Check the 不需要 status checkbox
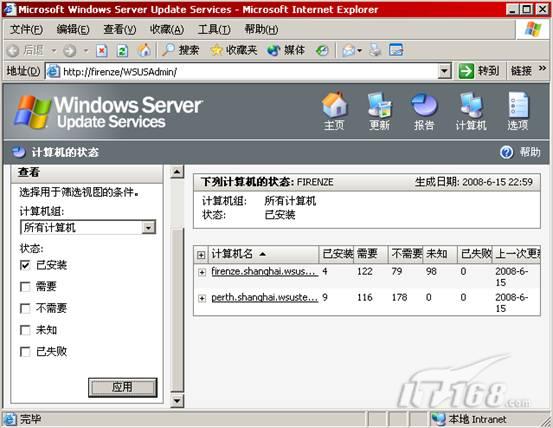The height and width of the screenshot is (428, 553). tap(25, 308)
